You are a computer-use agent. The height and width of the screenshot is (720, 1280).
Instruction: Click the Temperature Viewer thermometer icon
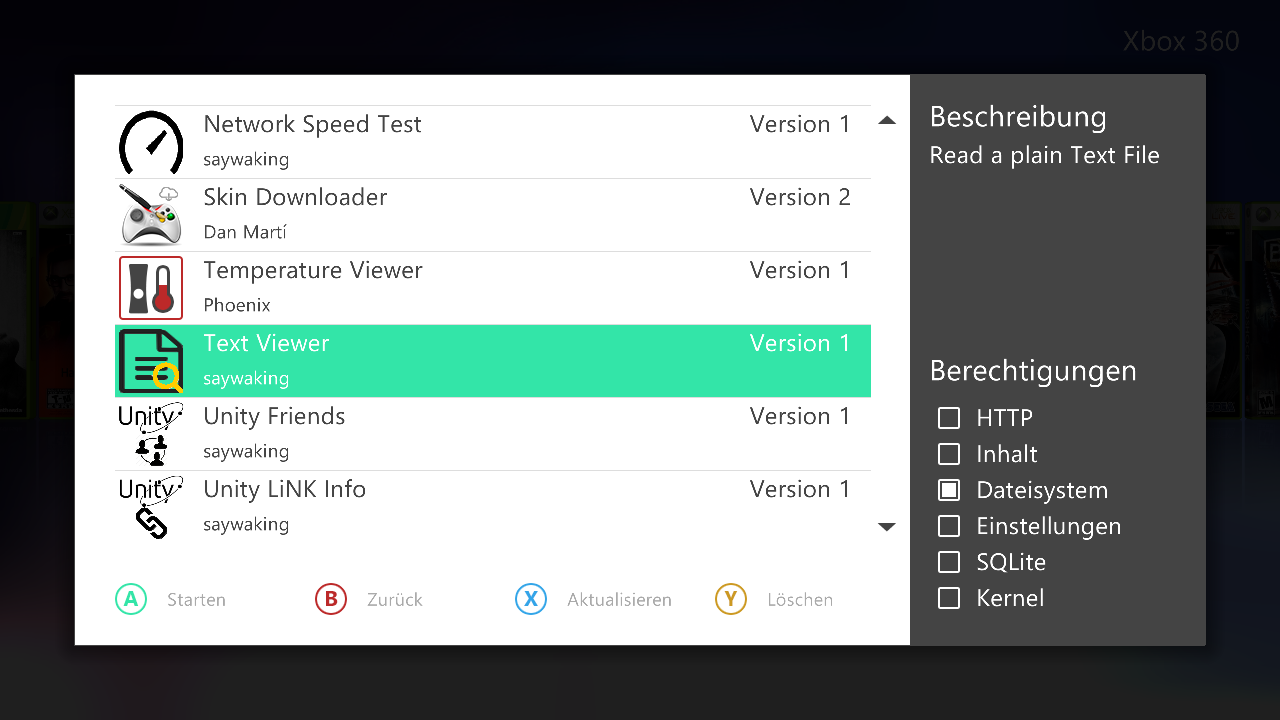click(x=151, y=288)
